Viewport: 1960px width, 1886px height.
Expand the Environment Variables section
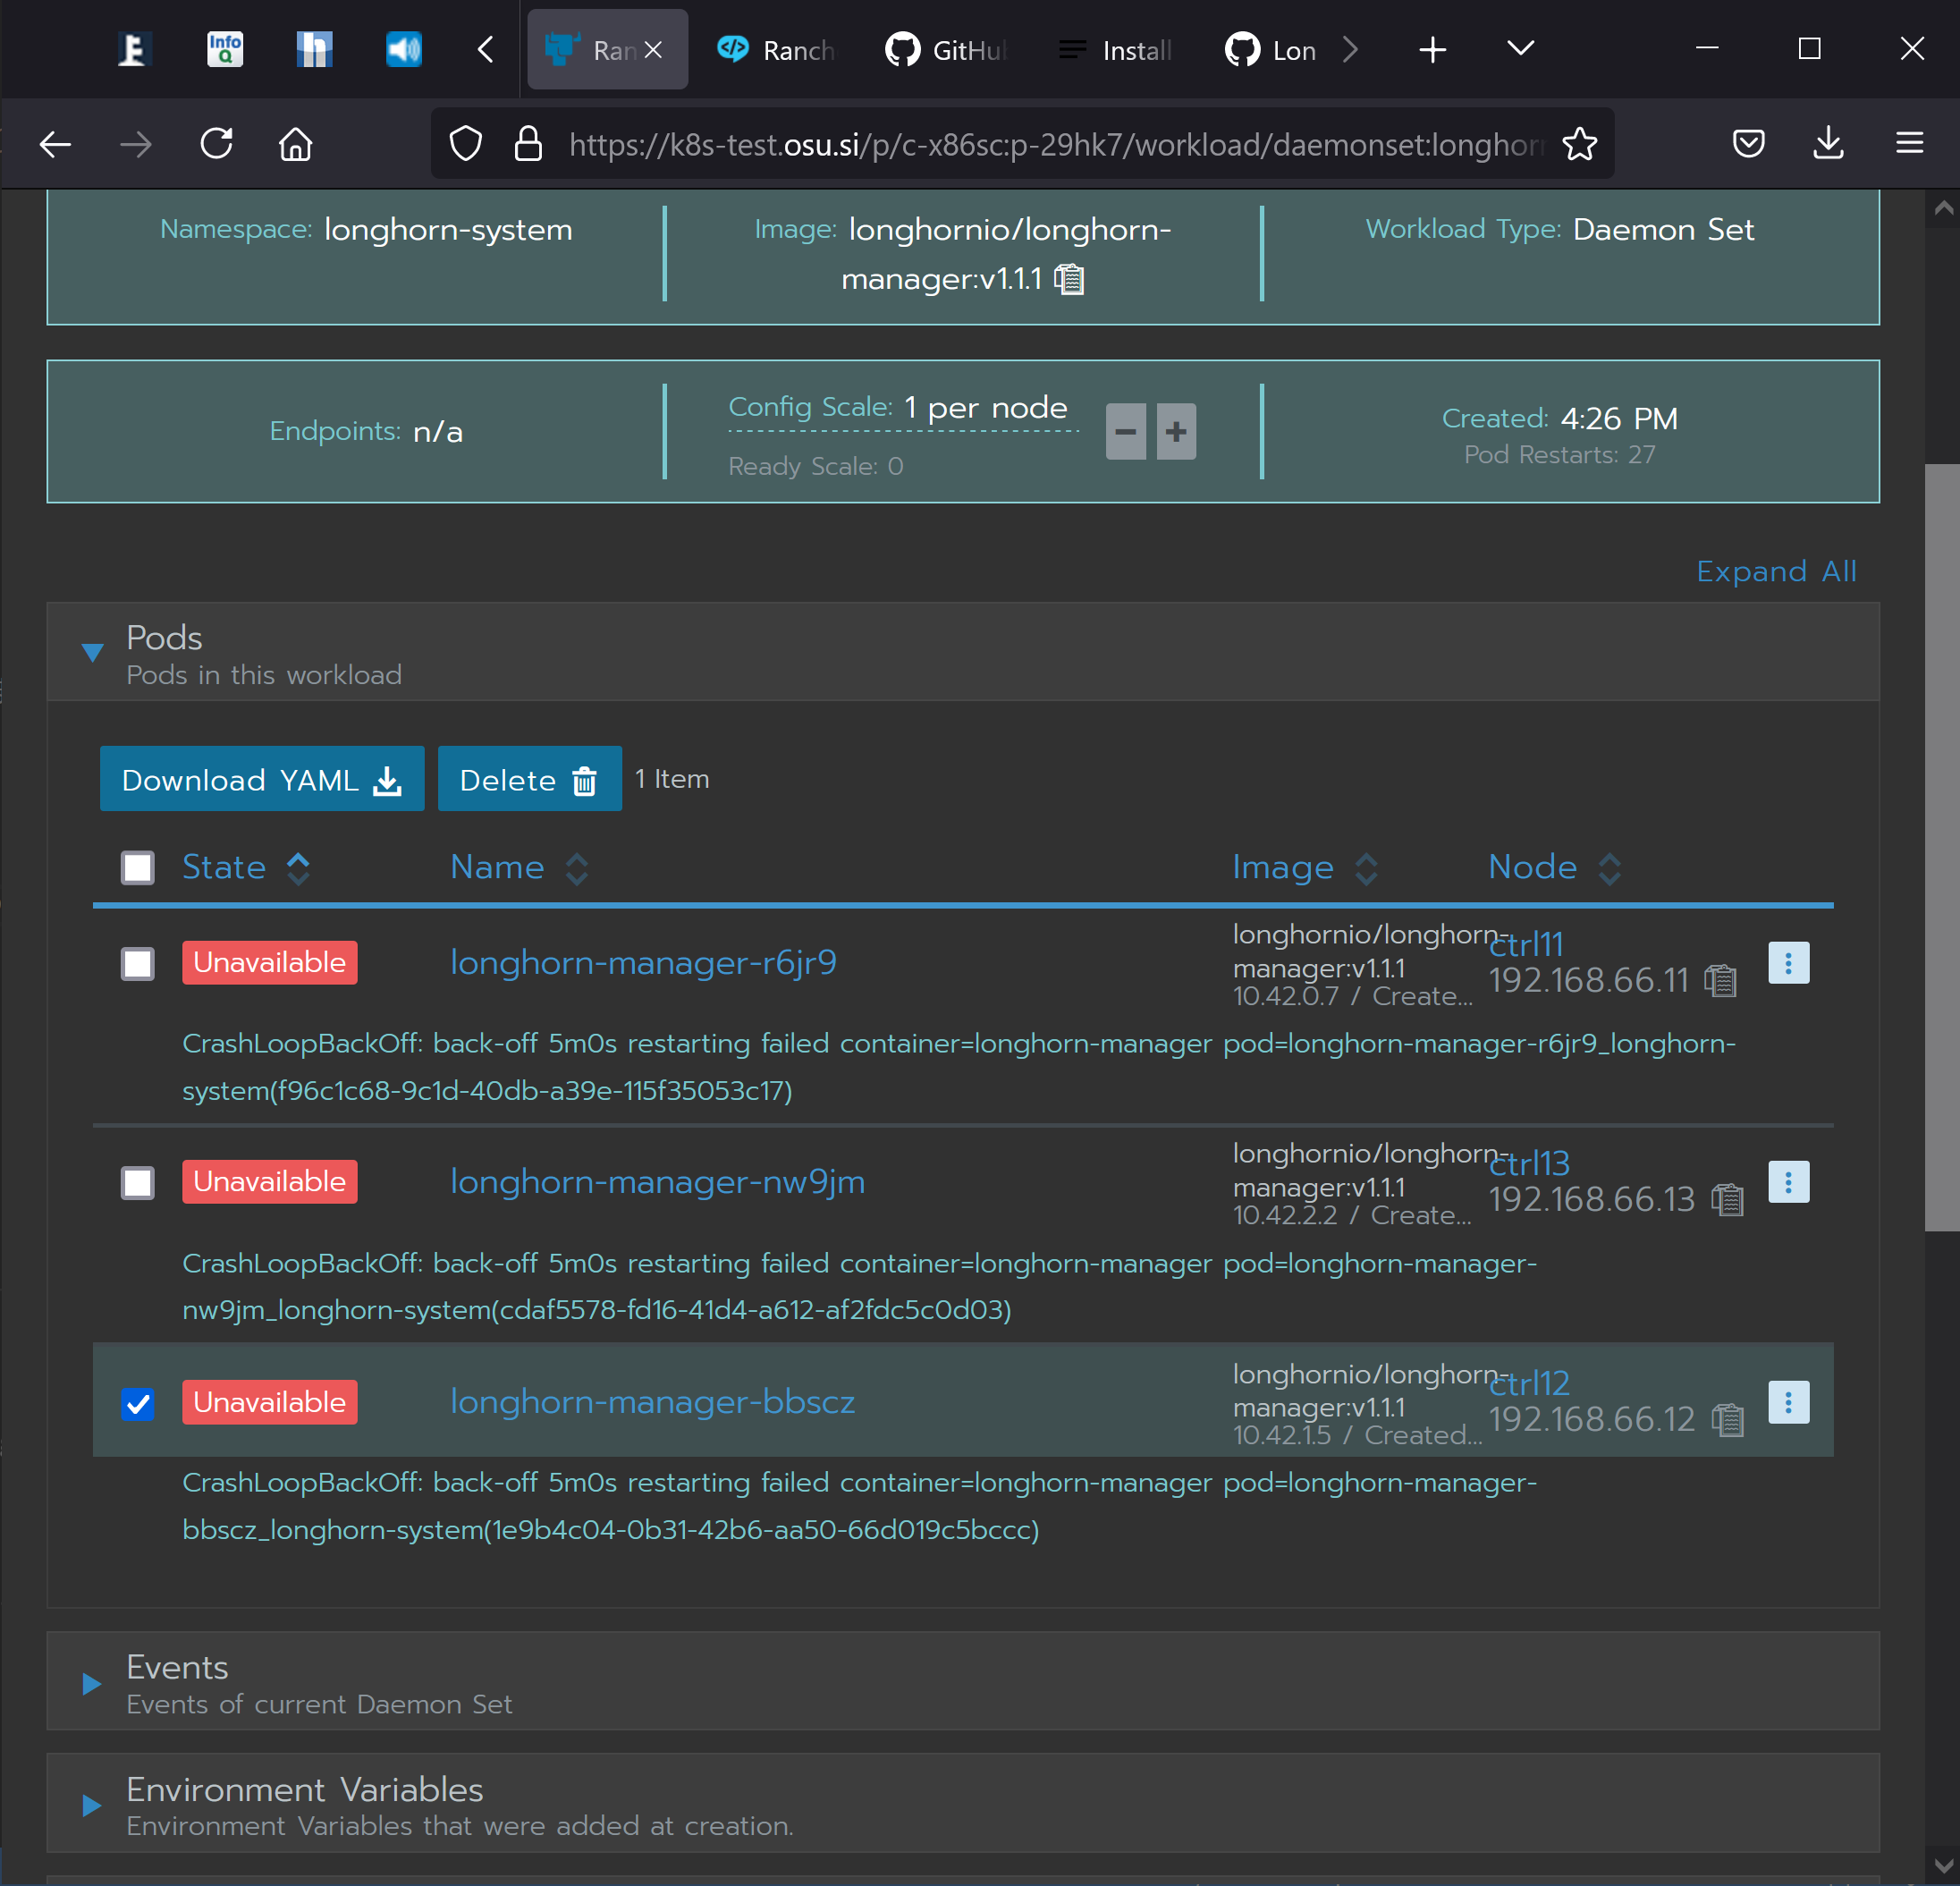click(x=92, y=1805)
